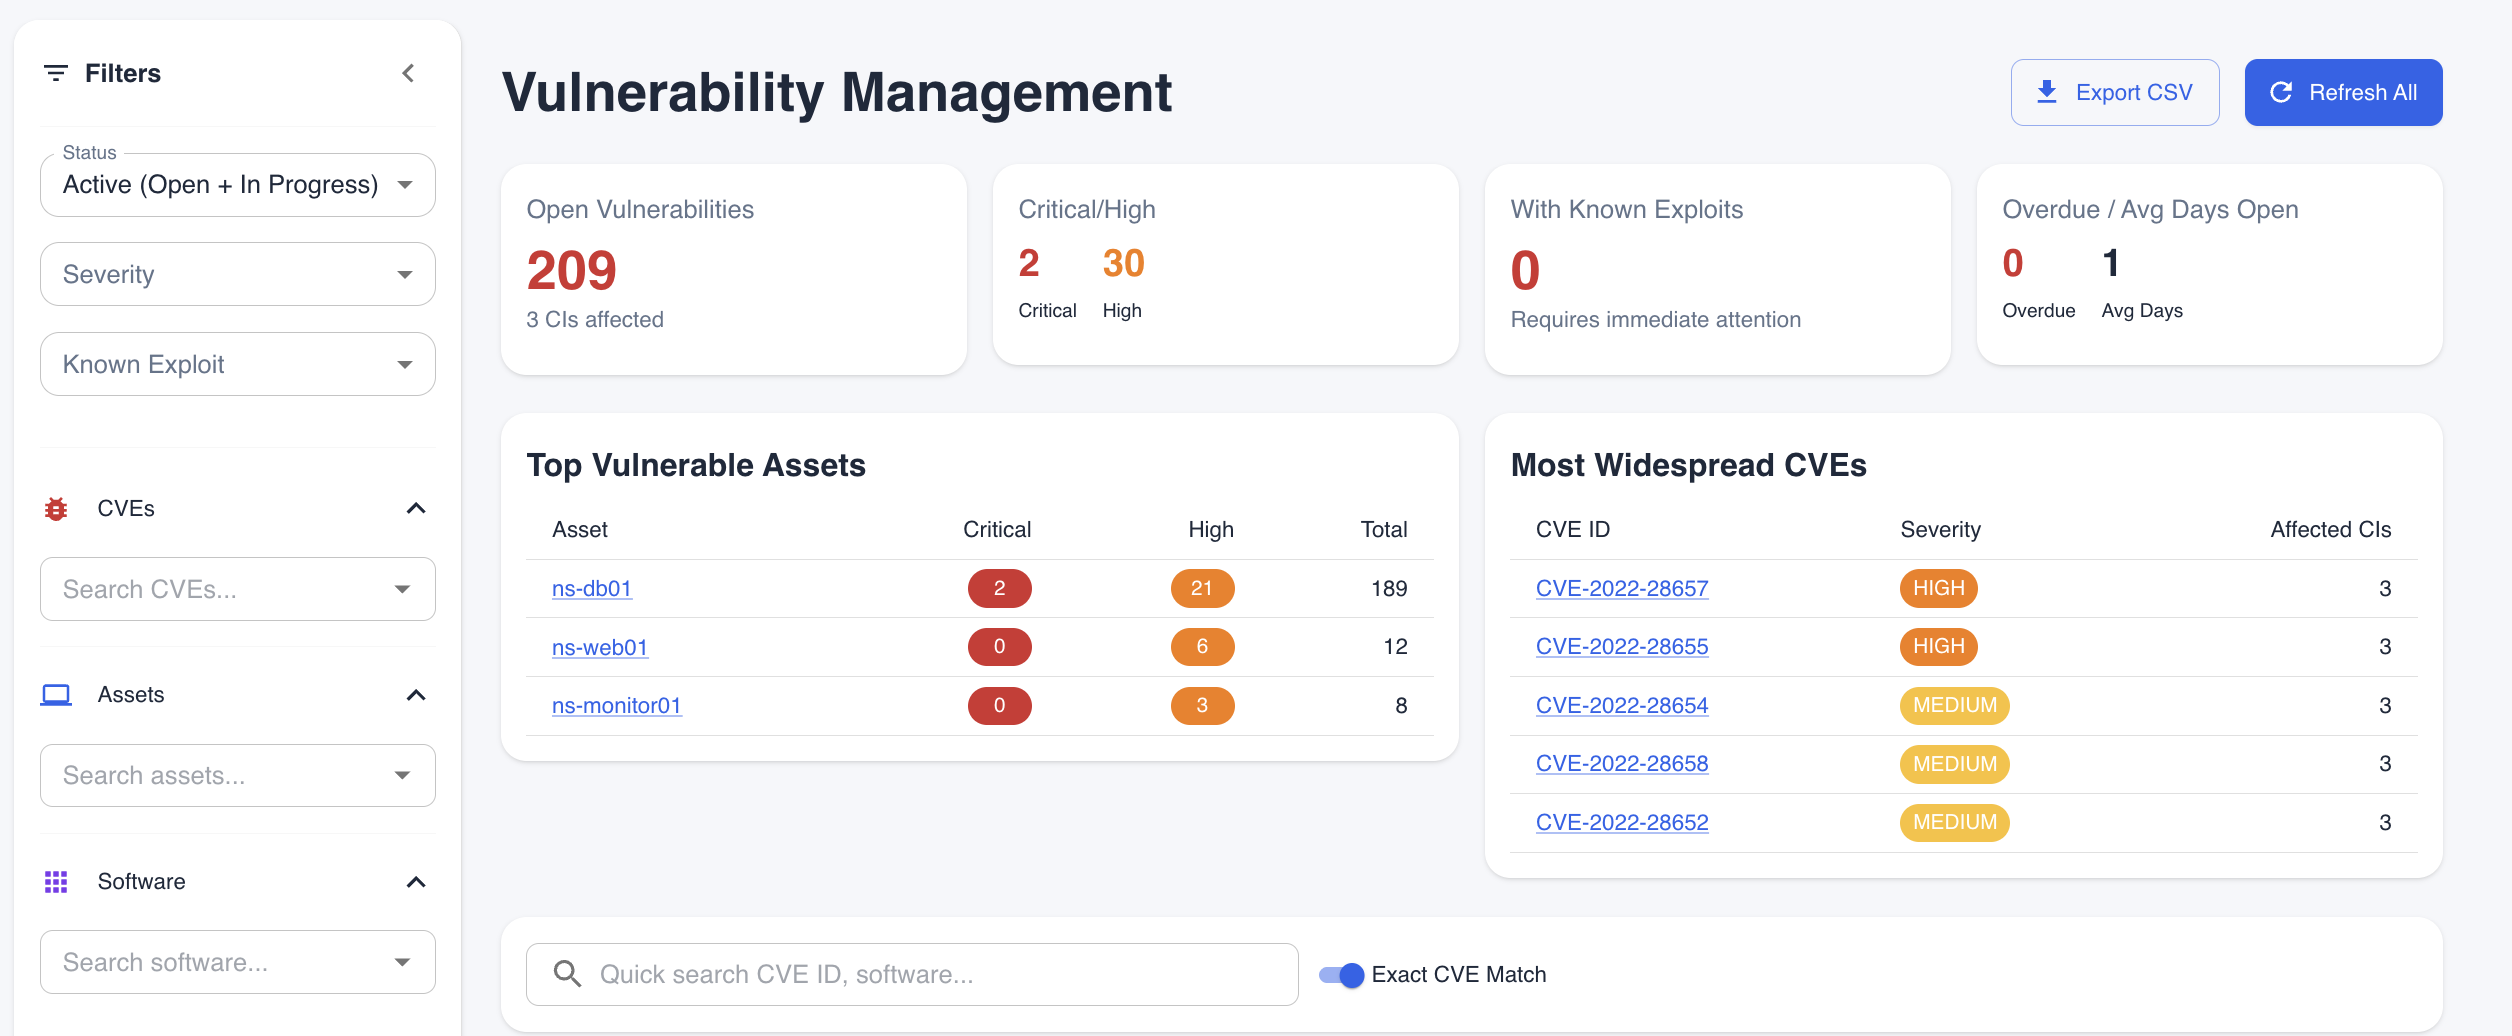Screen dimensions: 2512x1036
Task: Click the grid icon next to Software
Action: coord(56,881)
